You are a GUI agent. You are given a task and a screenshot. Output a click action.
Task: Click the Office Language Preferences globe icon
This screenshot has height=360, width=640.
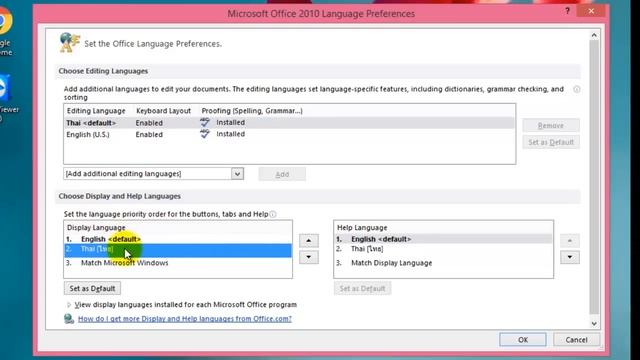pyautogui.click(x=69, y=42)
